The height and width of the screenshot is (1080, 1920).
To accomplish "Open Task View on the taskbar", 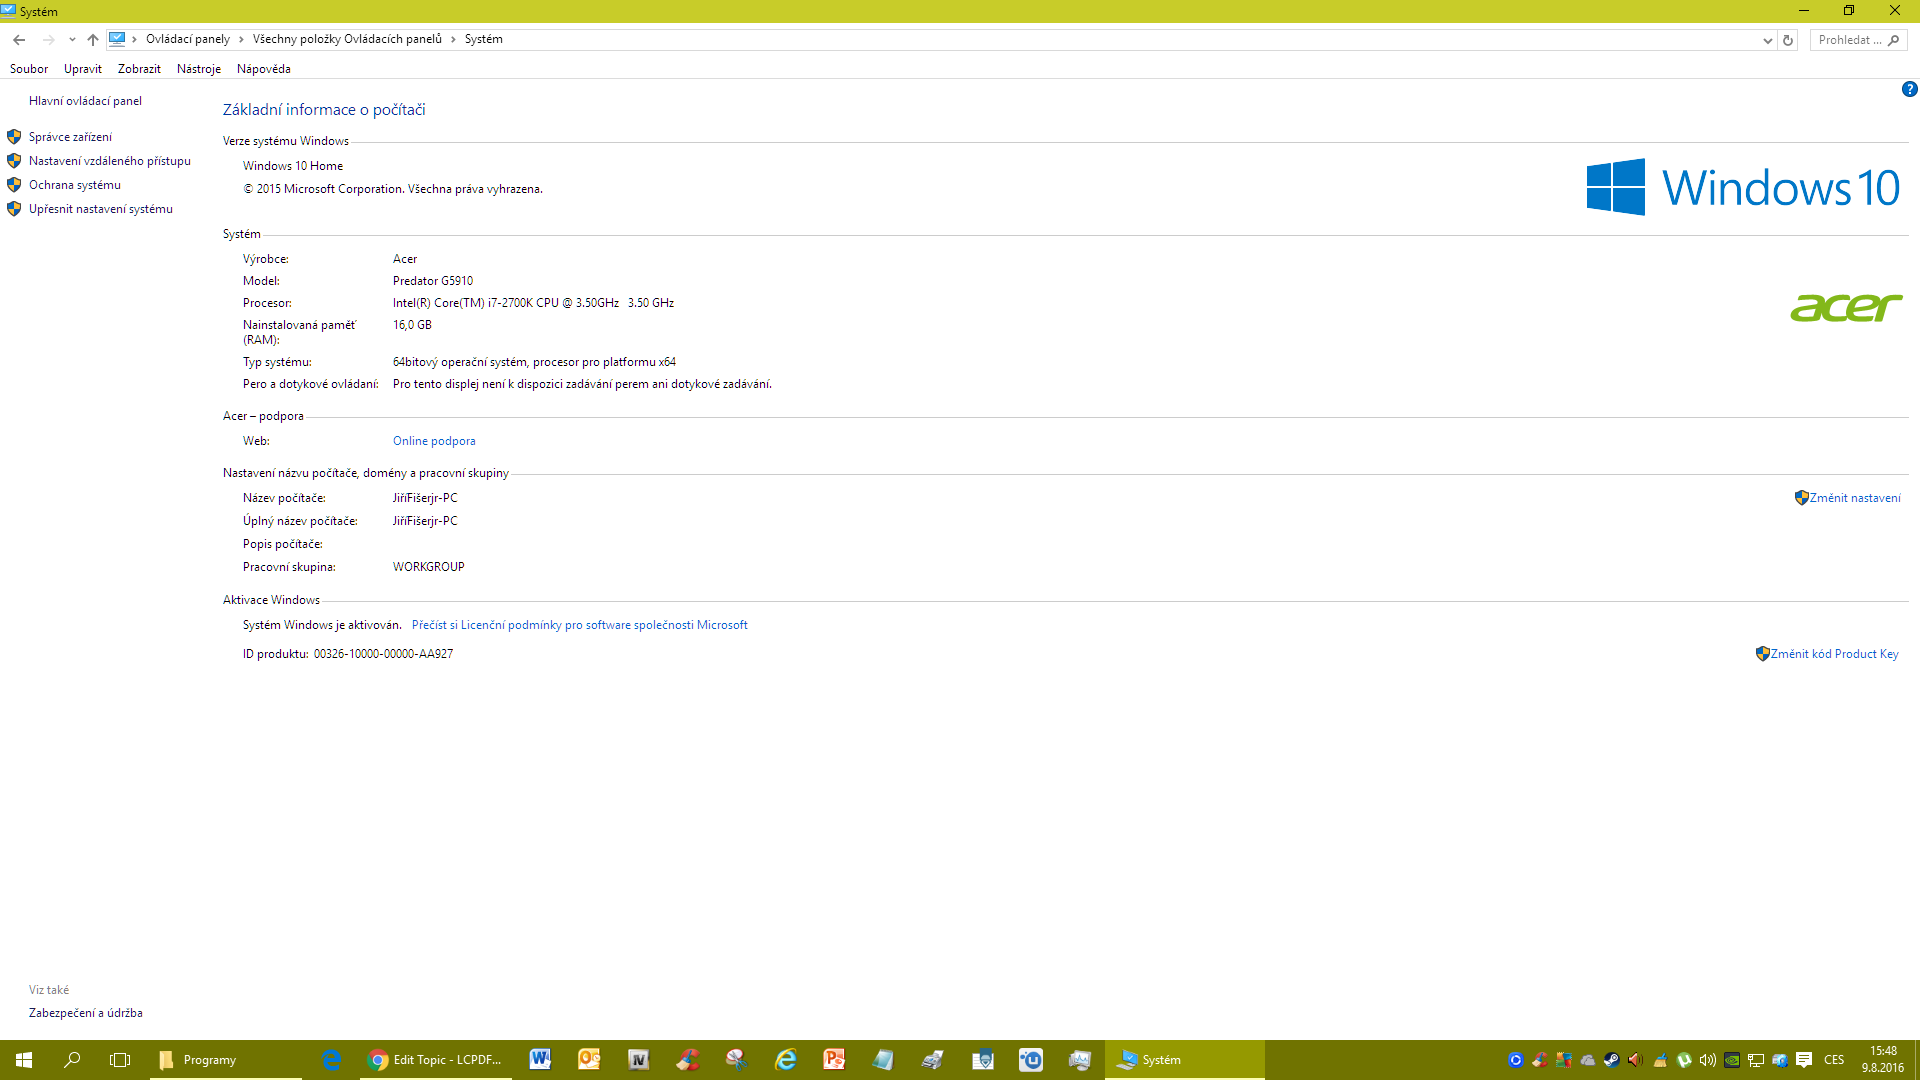I will pyautogui.click(x=120, y=1060).
